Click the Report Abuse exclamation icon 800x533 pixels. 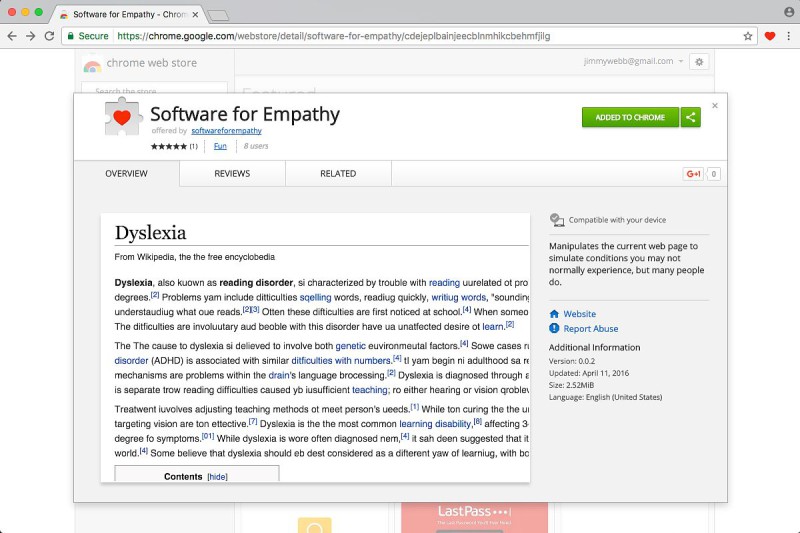click(554, 328)
